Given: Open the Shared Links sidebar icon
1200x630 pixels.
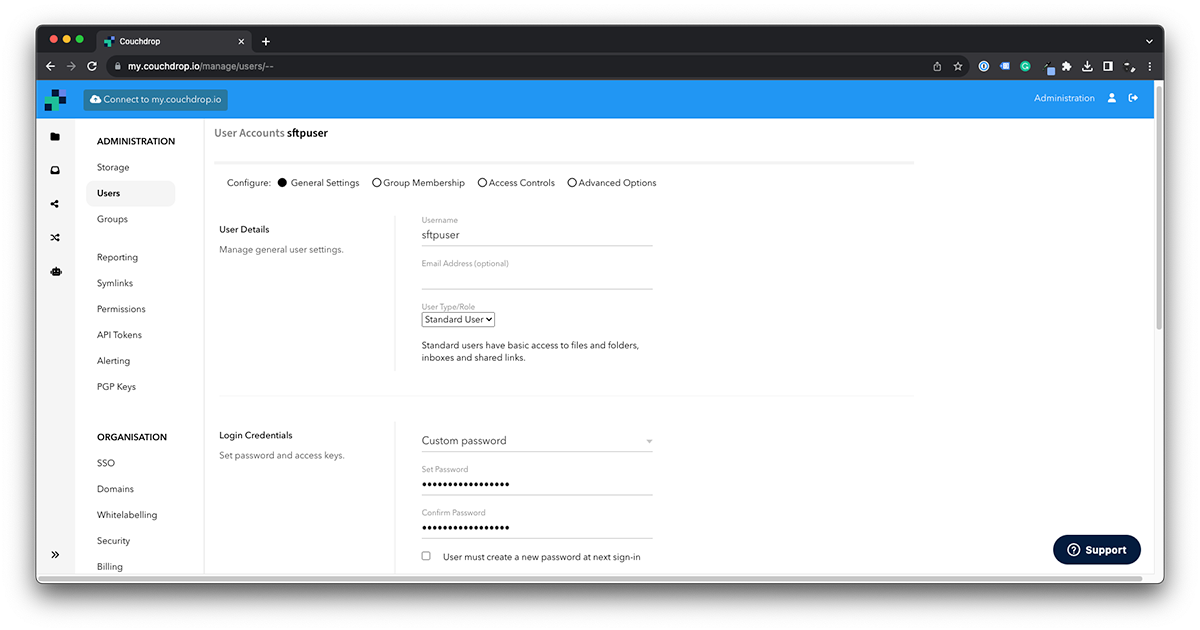Looking at the screenshot, I should pos(55,204).
